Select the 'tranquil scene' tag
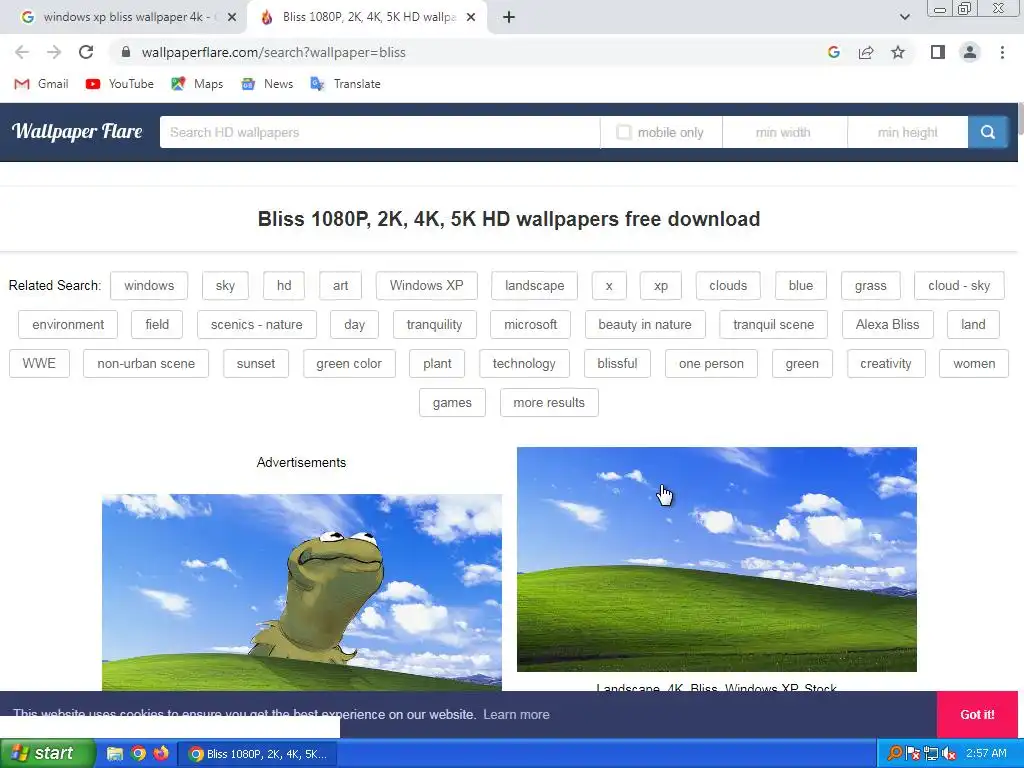Screen dimensions: 1024x768 point(773,325)
